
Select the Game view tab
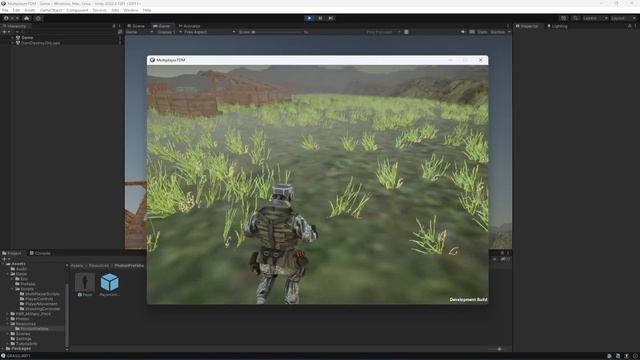click(x=162, y=26)
